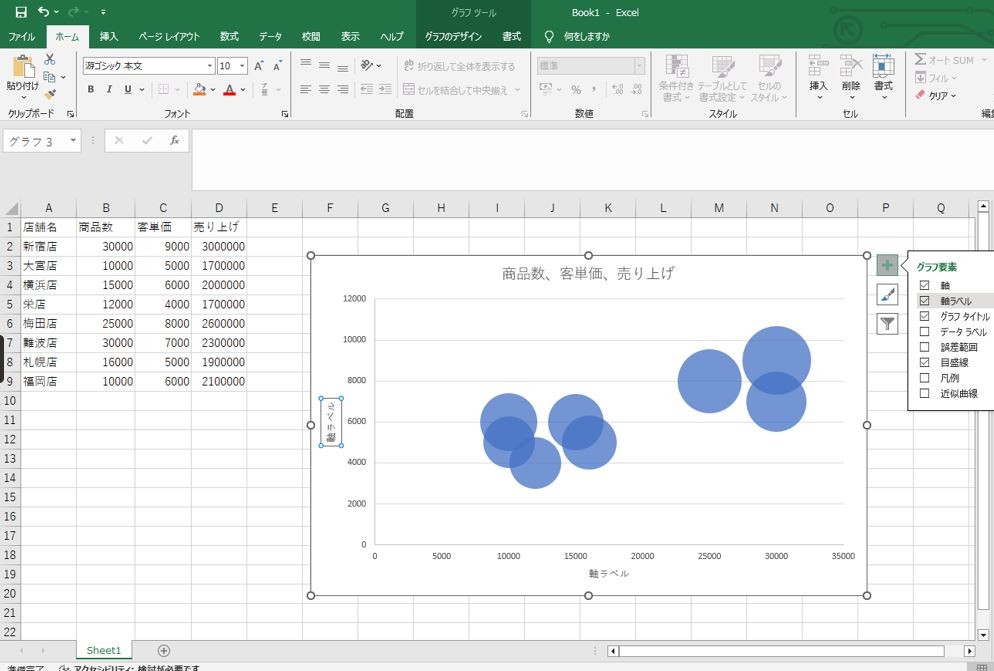
Task: Open the Chart Filters funnel icon
Action: (x=887, y=324)
